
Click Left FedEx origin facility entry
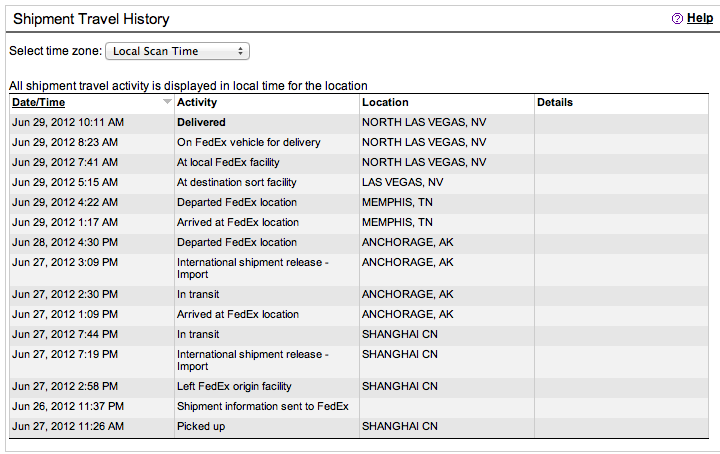click(x=234, y=386)
